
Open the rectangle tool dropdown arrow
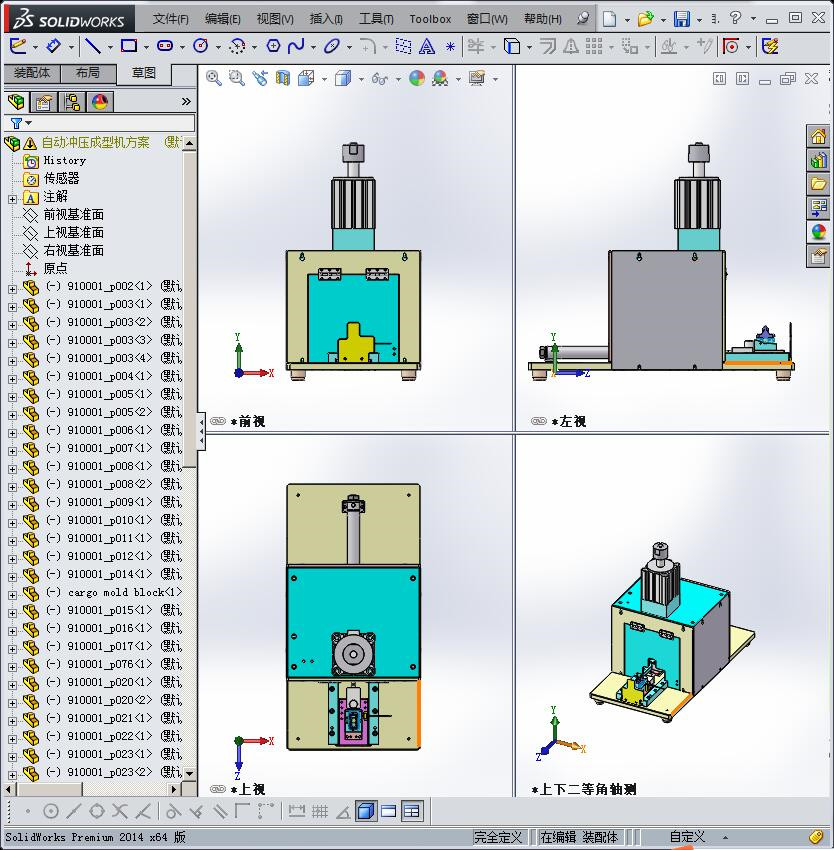(146, 47)
